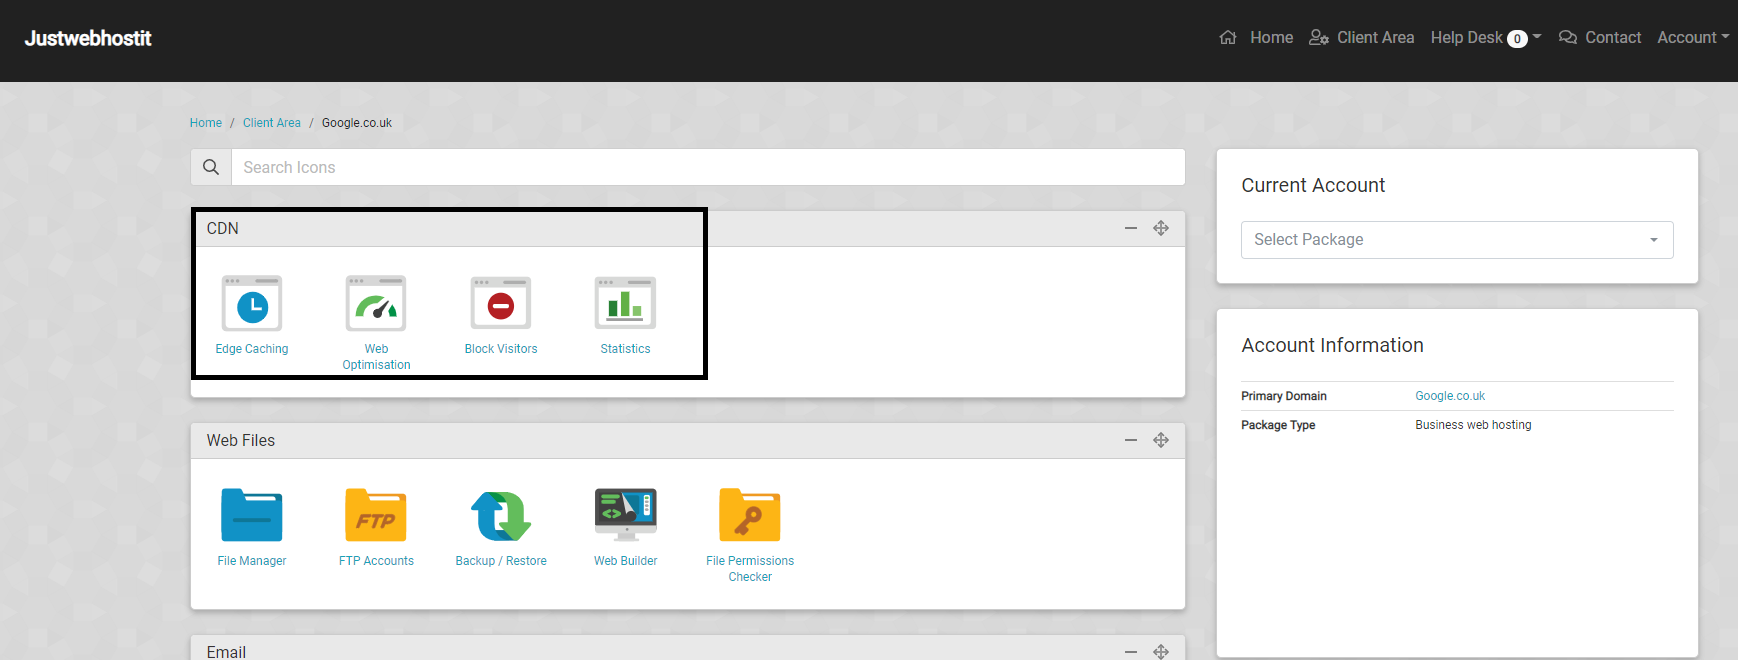The height and width of the screenshot is (660, 1738).
Task: Open the Backup / Restore icon
Action: pos(501,515)
